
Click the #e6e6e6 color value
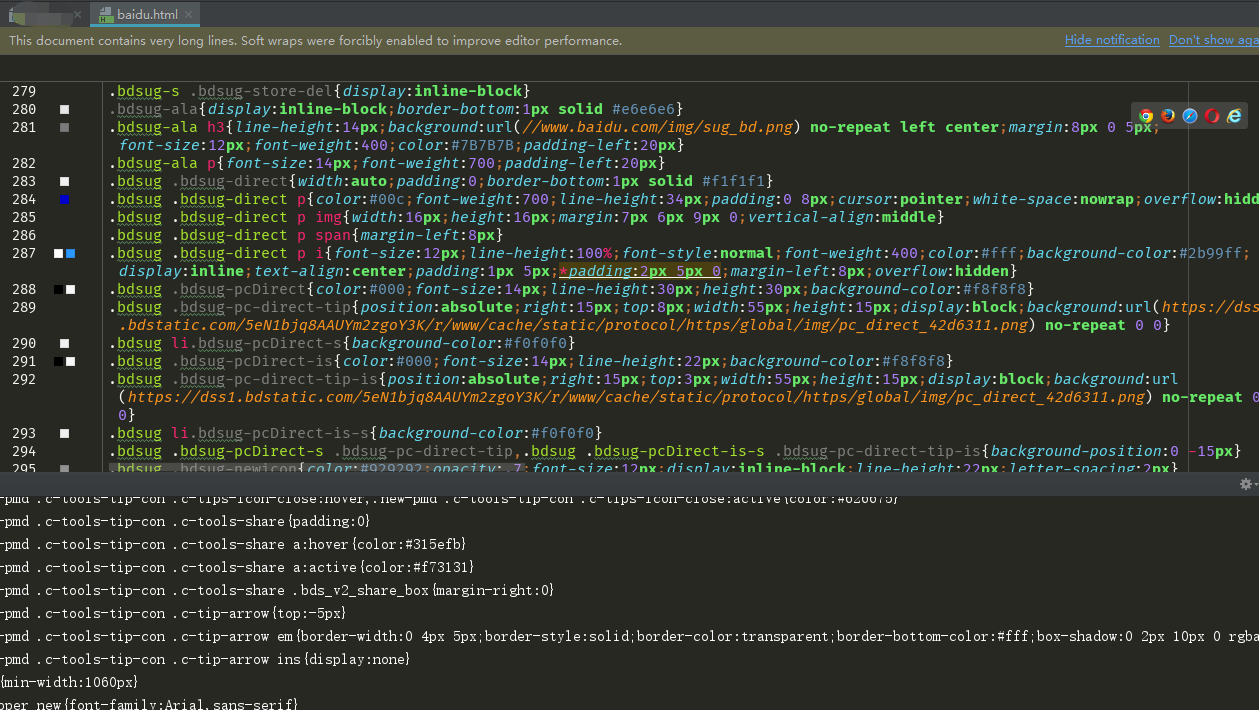click(644, 109)
